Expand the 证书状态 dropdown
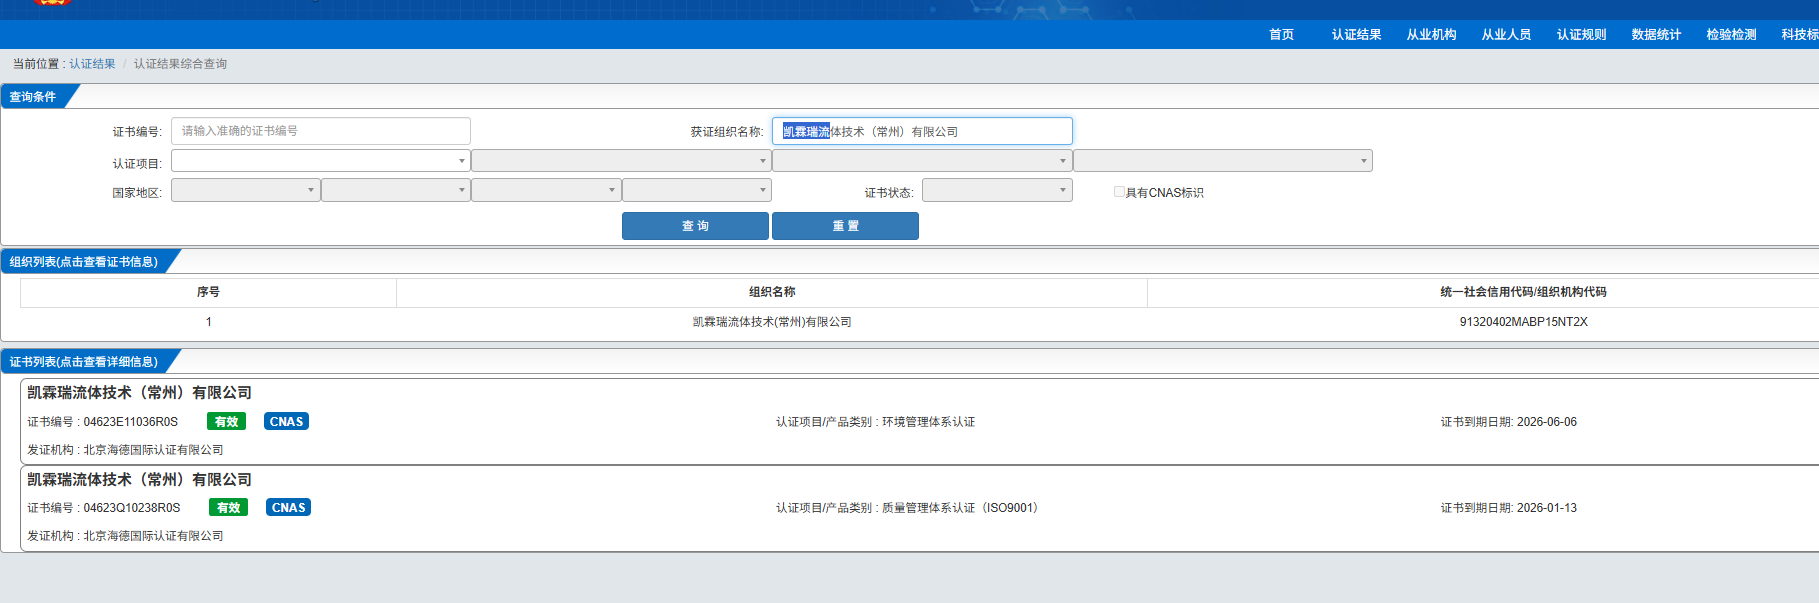 point(997,190)
